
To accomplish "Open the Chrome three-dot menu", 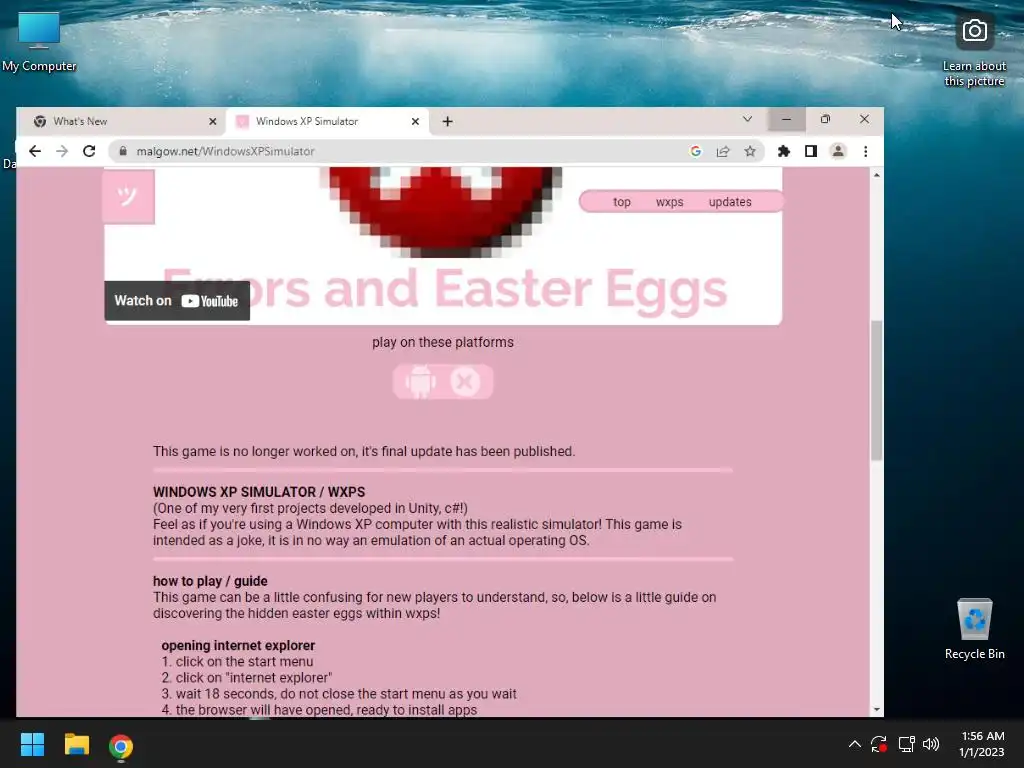I will tap(865, 152).
